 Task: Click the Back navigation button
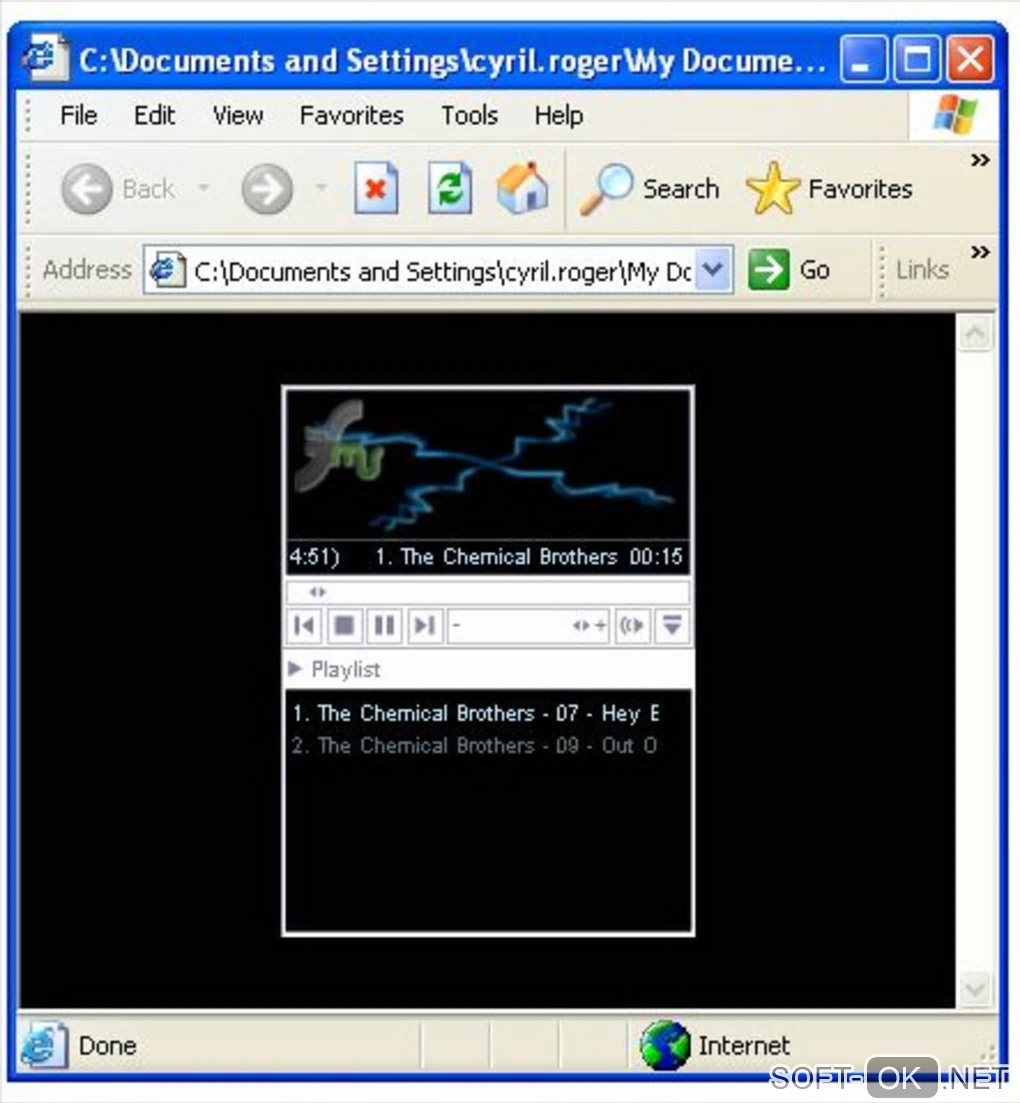tap(118, 189)
